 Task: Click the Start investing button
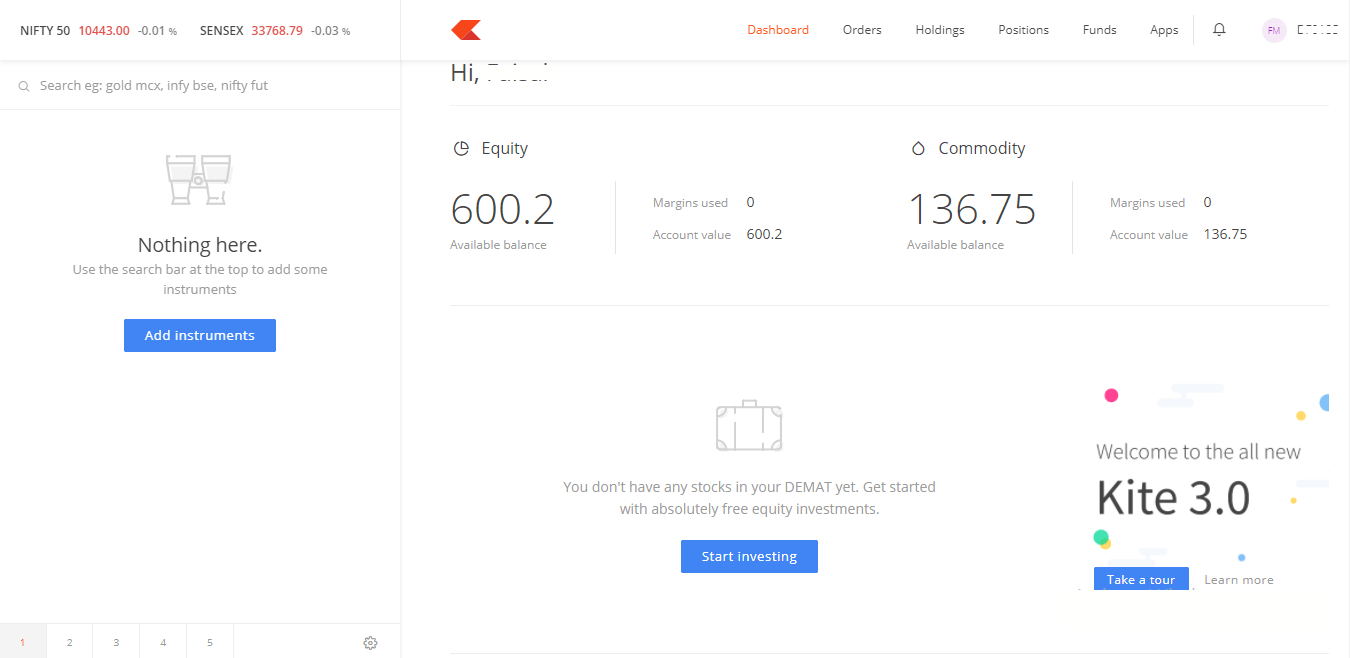pyautogui.click(x=749, y=556)
